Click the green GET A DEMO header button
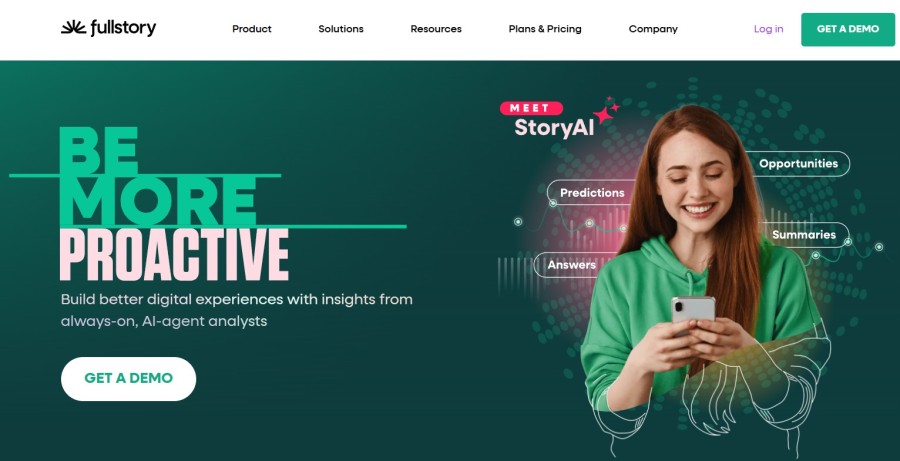The width and height of the screenshot is (900, 461). pyautogui.click(x=848, y=29)
